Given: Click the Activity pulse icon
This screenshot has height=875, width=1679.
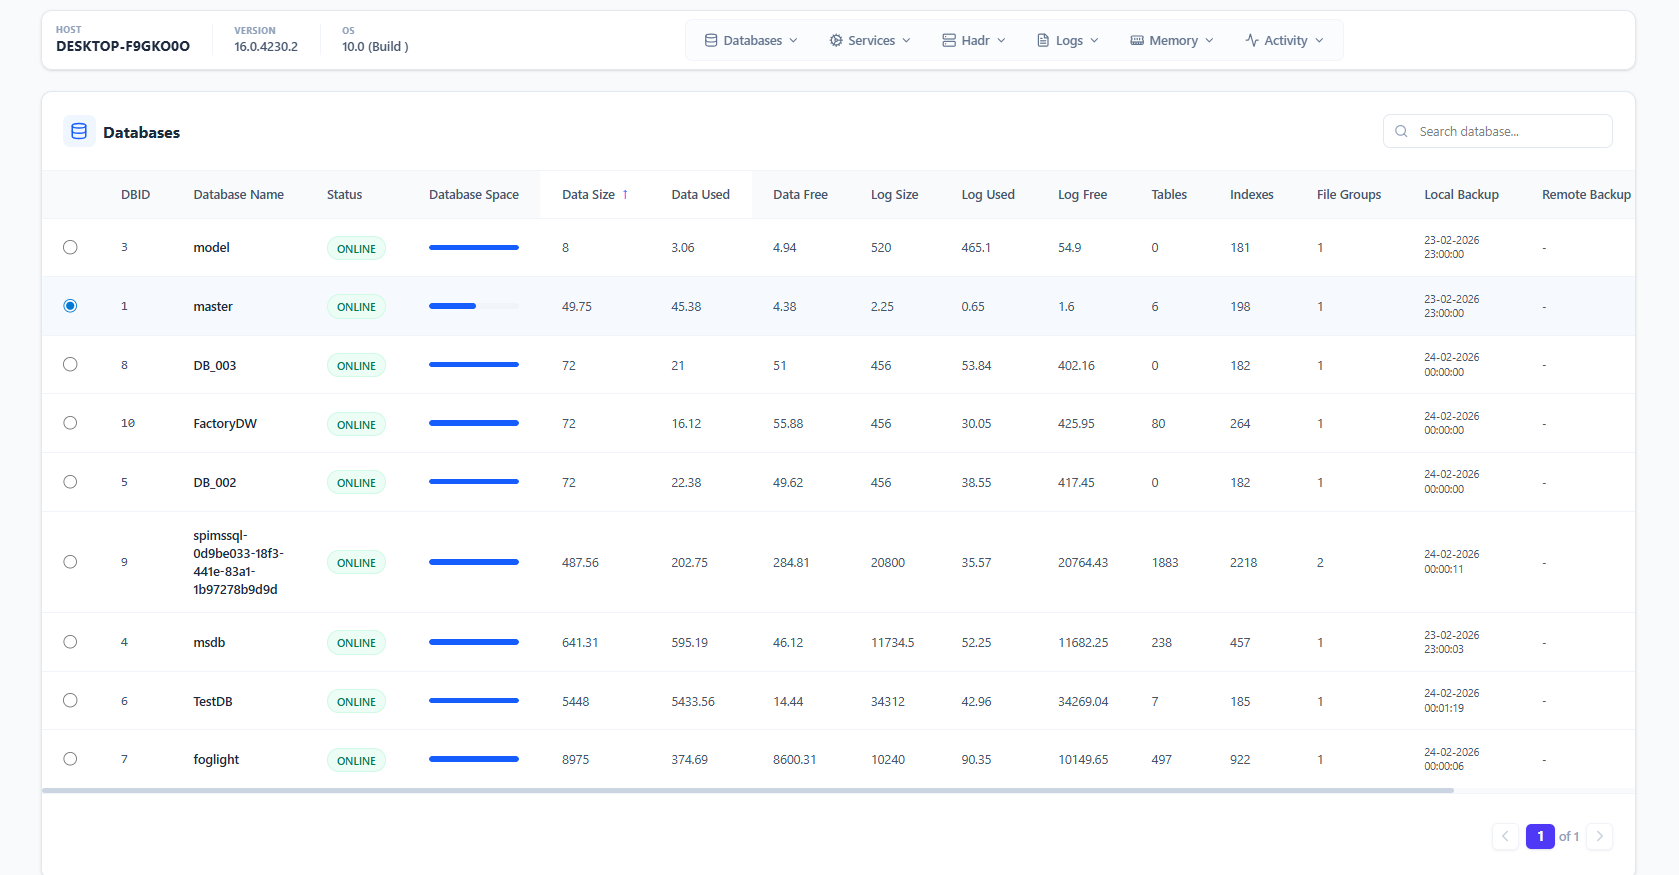Looking at the screenshot, I should click(x=1252, y=41).
